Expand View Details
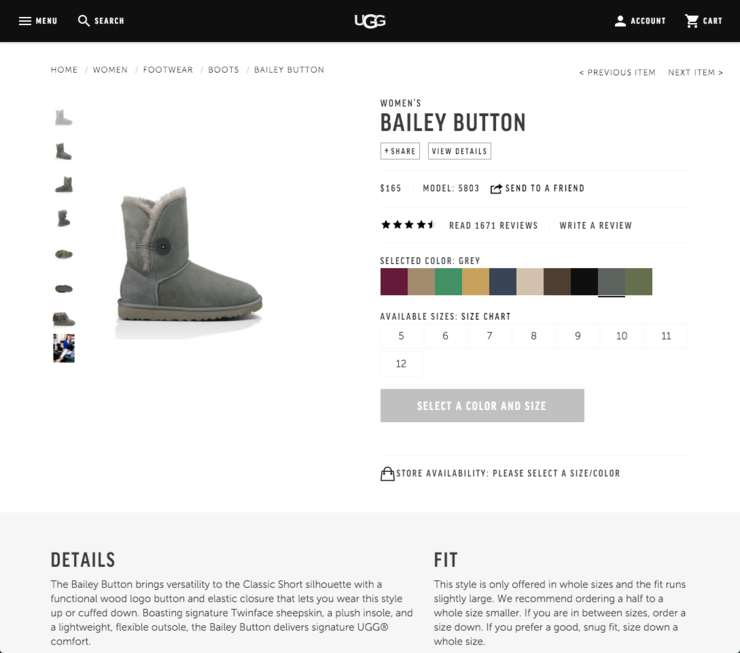The image size is (740, 653). click(x=459, y=151)
